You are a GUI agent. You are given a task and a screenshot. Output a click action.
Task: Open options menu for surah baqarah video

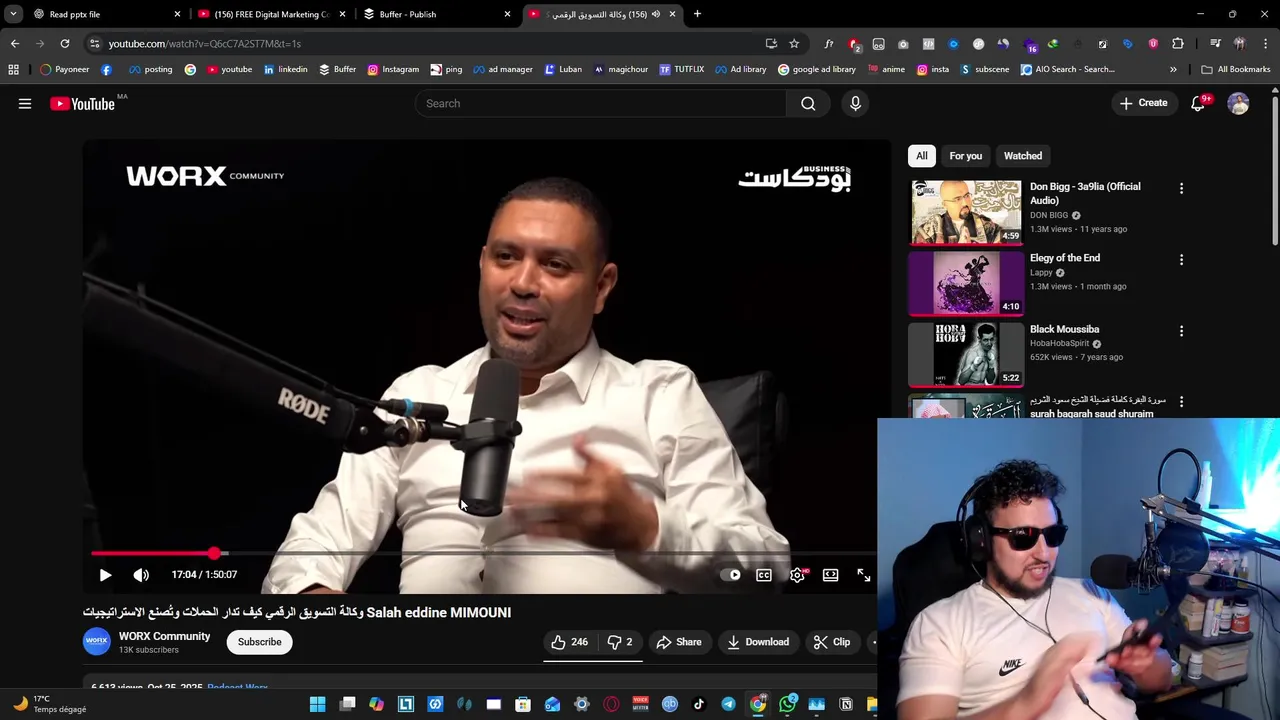click(1181, 401)
